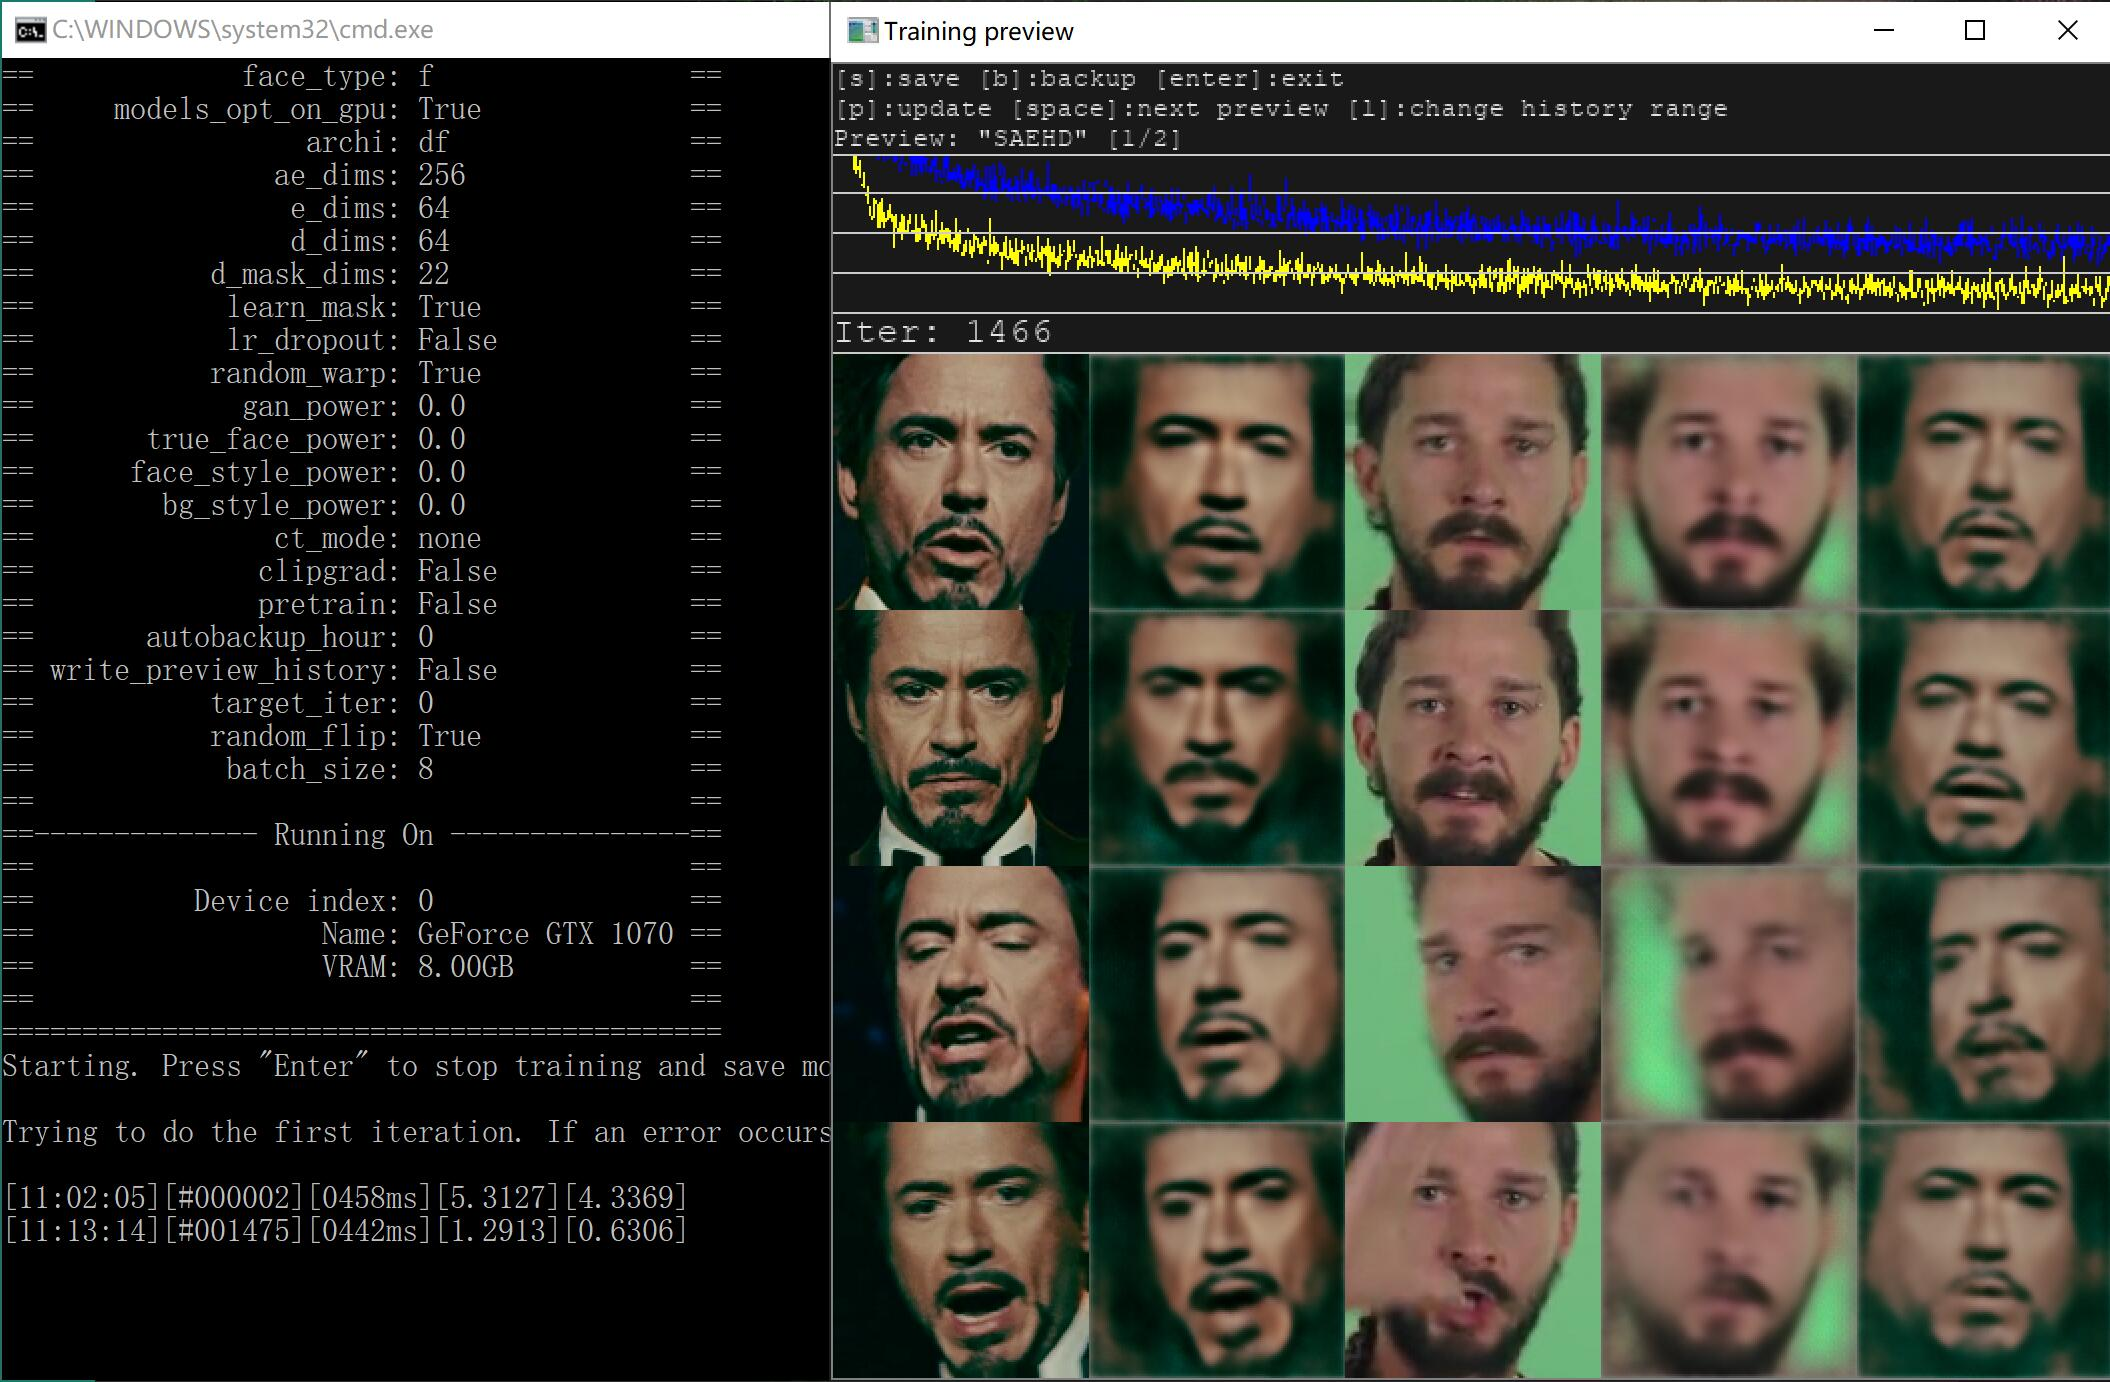Click fourth-row face with raised hand

pos(1473,1250)
